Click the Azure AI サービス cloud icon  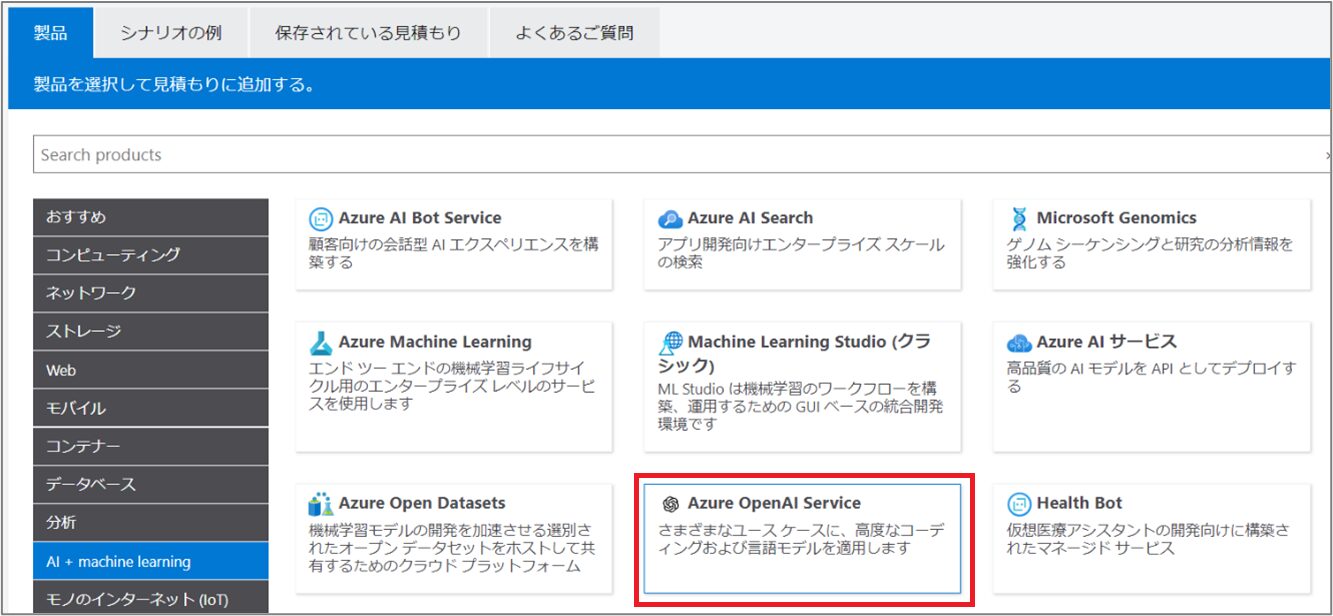tap(1019, 343)
